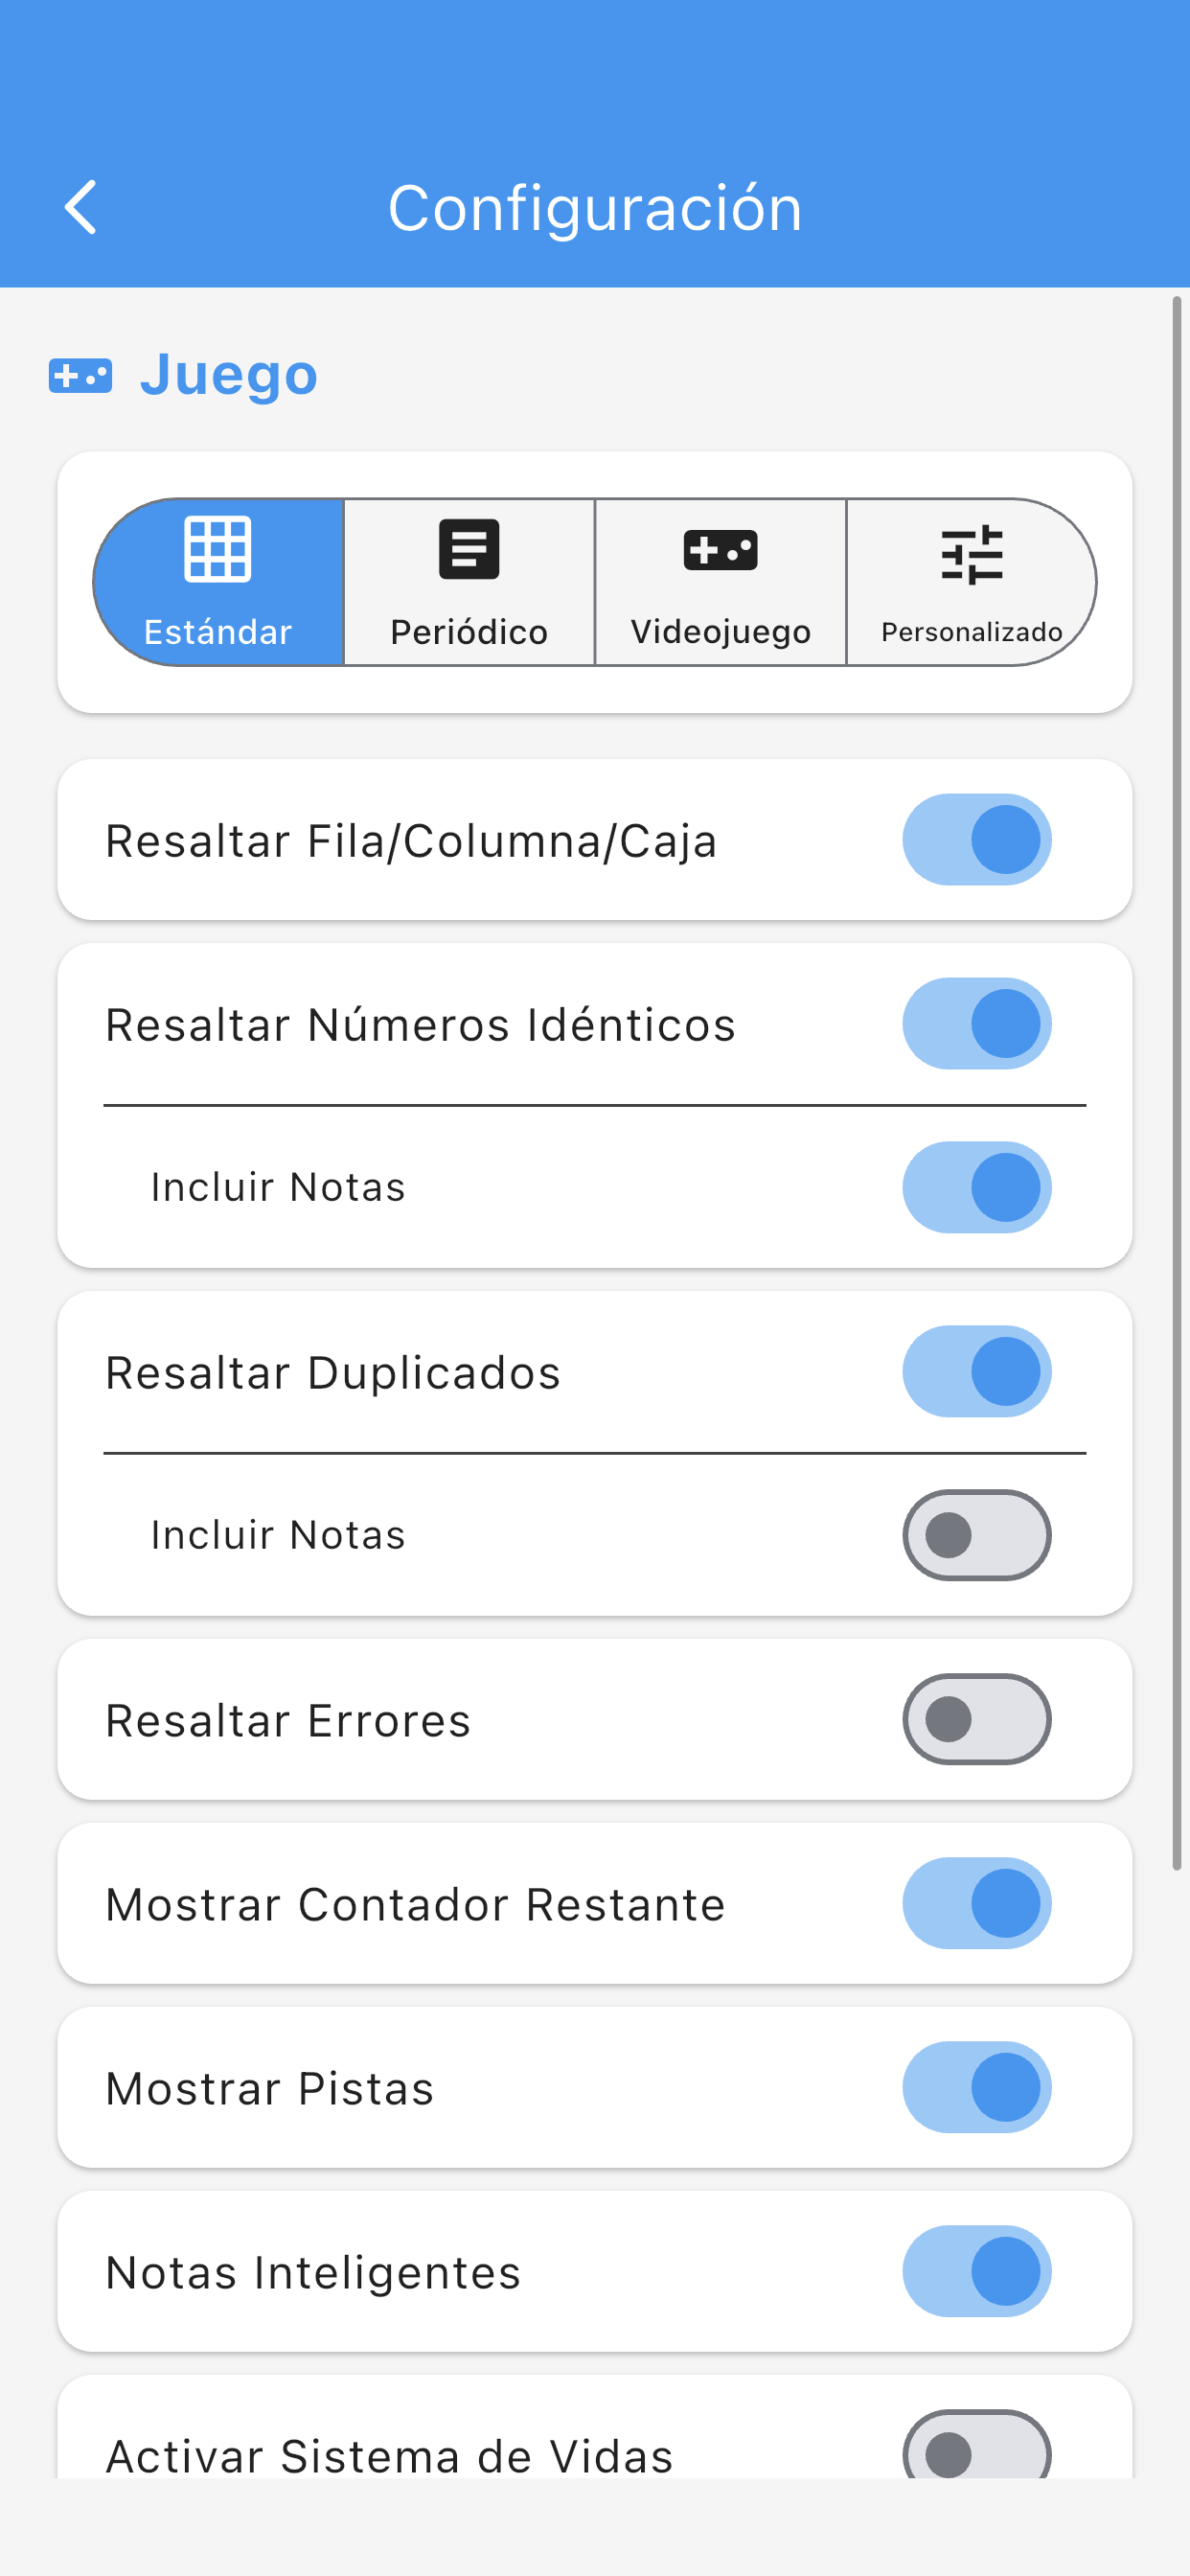The width and height of the screenshot is (1190, 2576).
Task: Turn off Resaltar Duplicados
Action: tap(977, 1371)
